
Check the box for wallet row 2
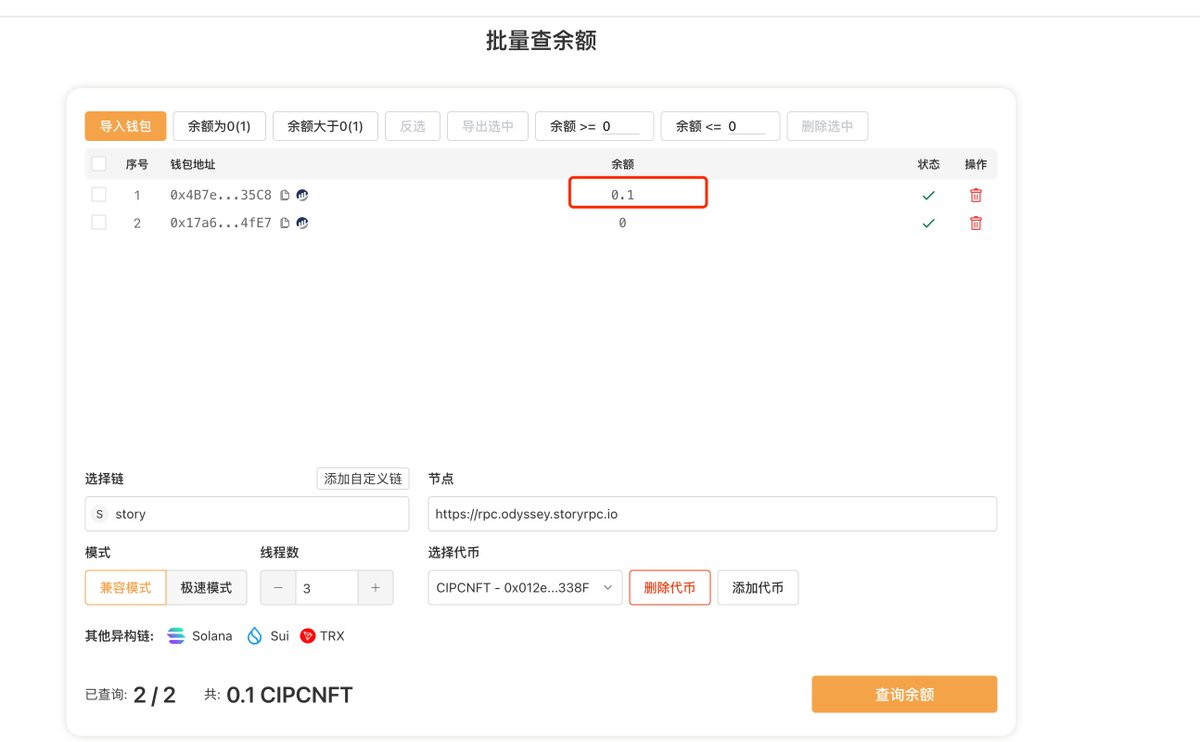tap(99, 222)
